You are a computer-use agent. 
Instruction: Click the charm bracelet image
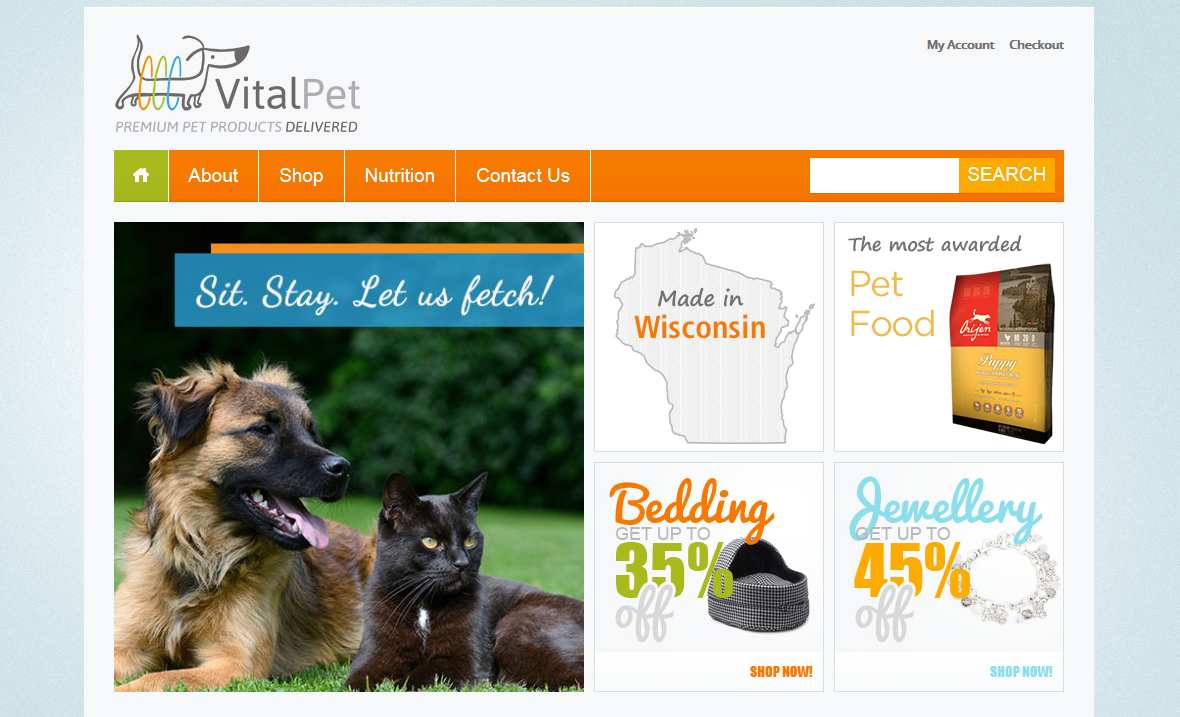pos(1007,578)
